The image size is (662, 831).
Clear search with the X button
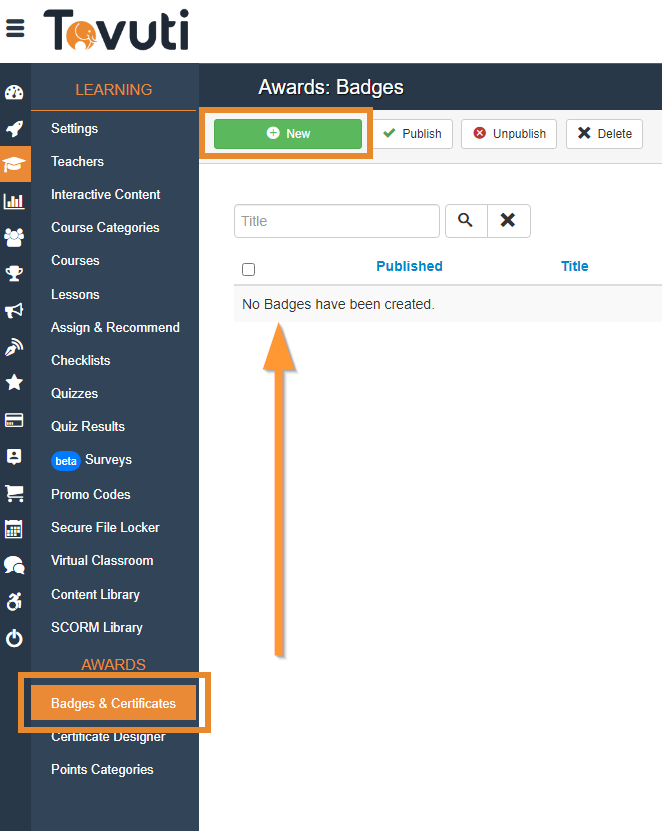508,221
